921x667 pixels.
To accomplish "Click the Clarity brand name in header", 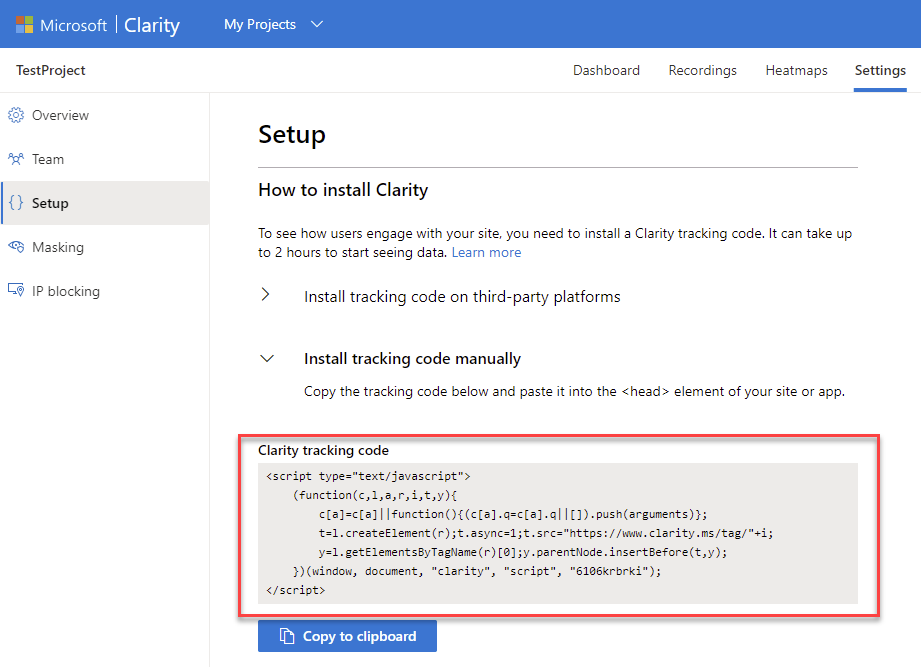I will [x=152, y=25].
